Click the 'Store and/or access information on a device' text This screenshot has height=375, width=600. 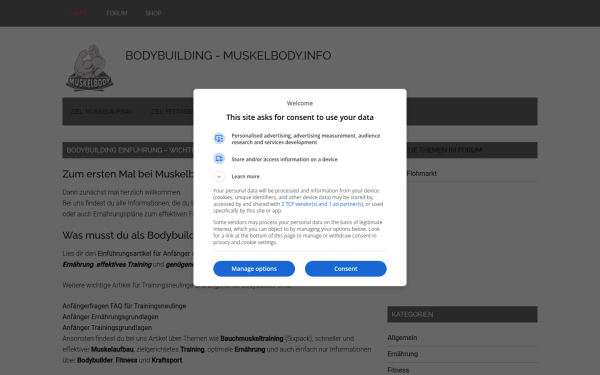tap(284, 159)
